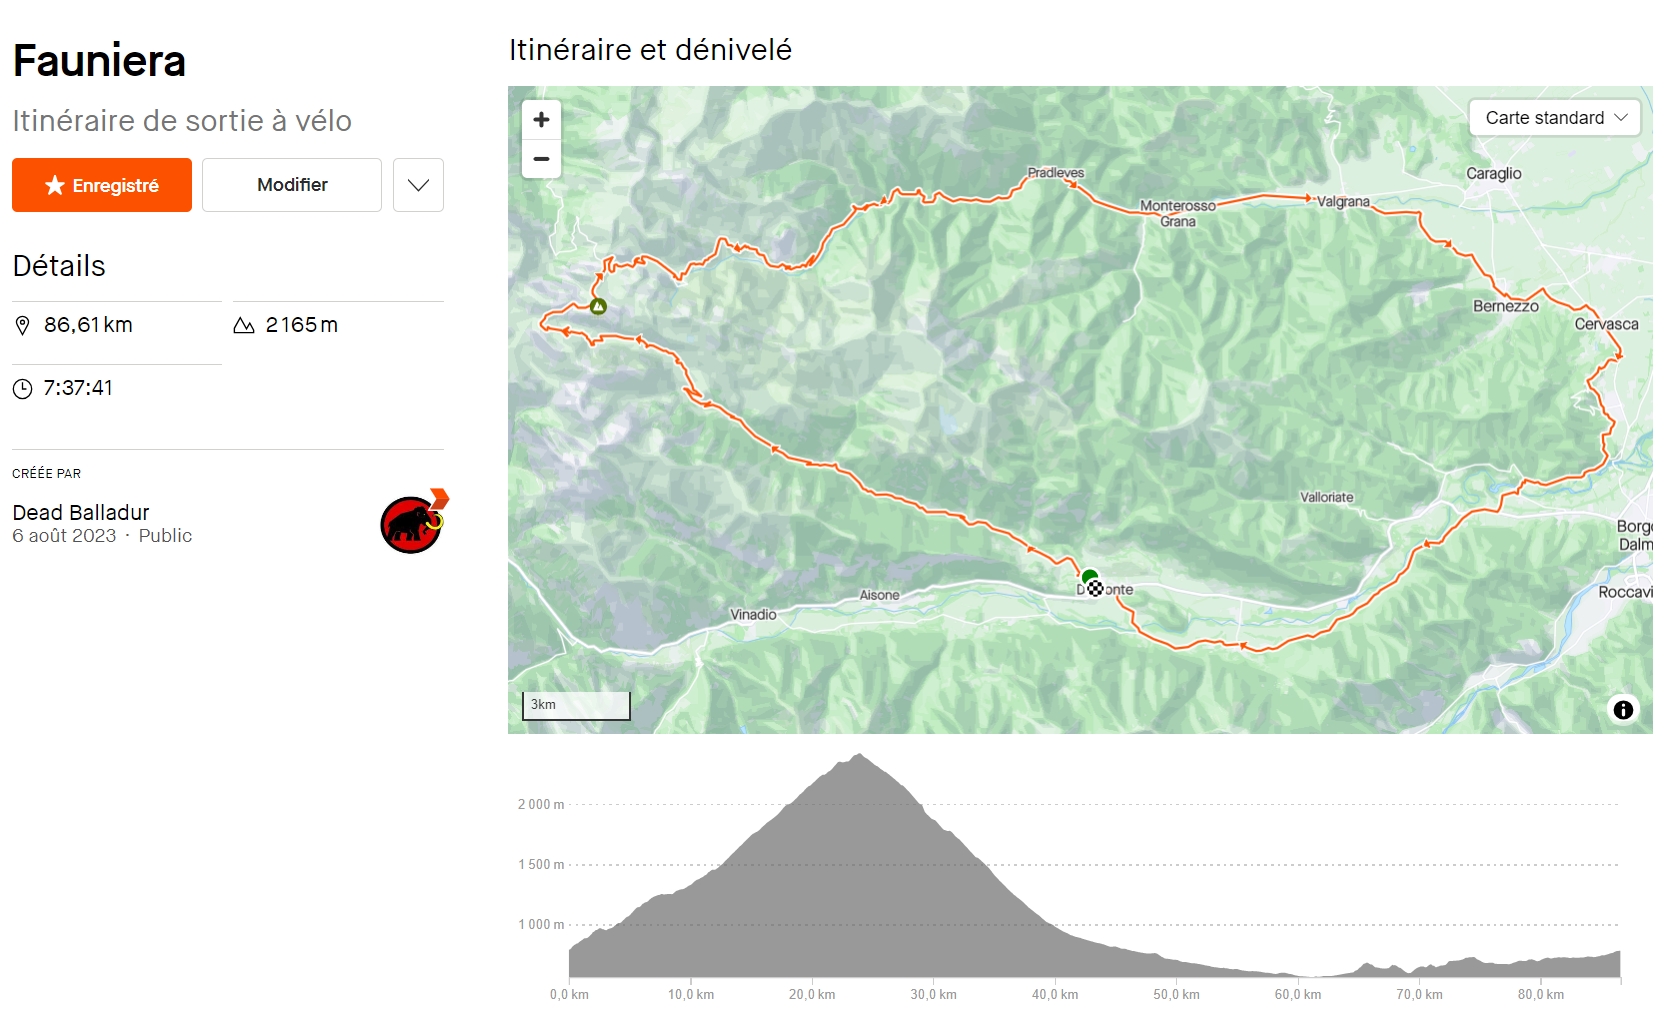Screen dimensions: 1671x1009
Task: Click the checkered finish flag marker
Action: (1096, 589)
